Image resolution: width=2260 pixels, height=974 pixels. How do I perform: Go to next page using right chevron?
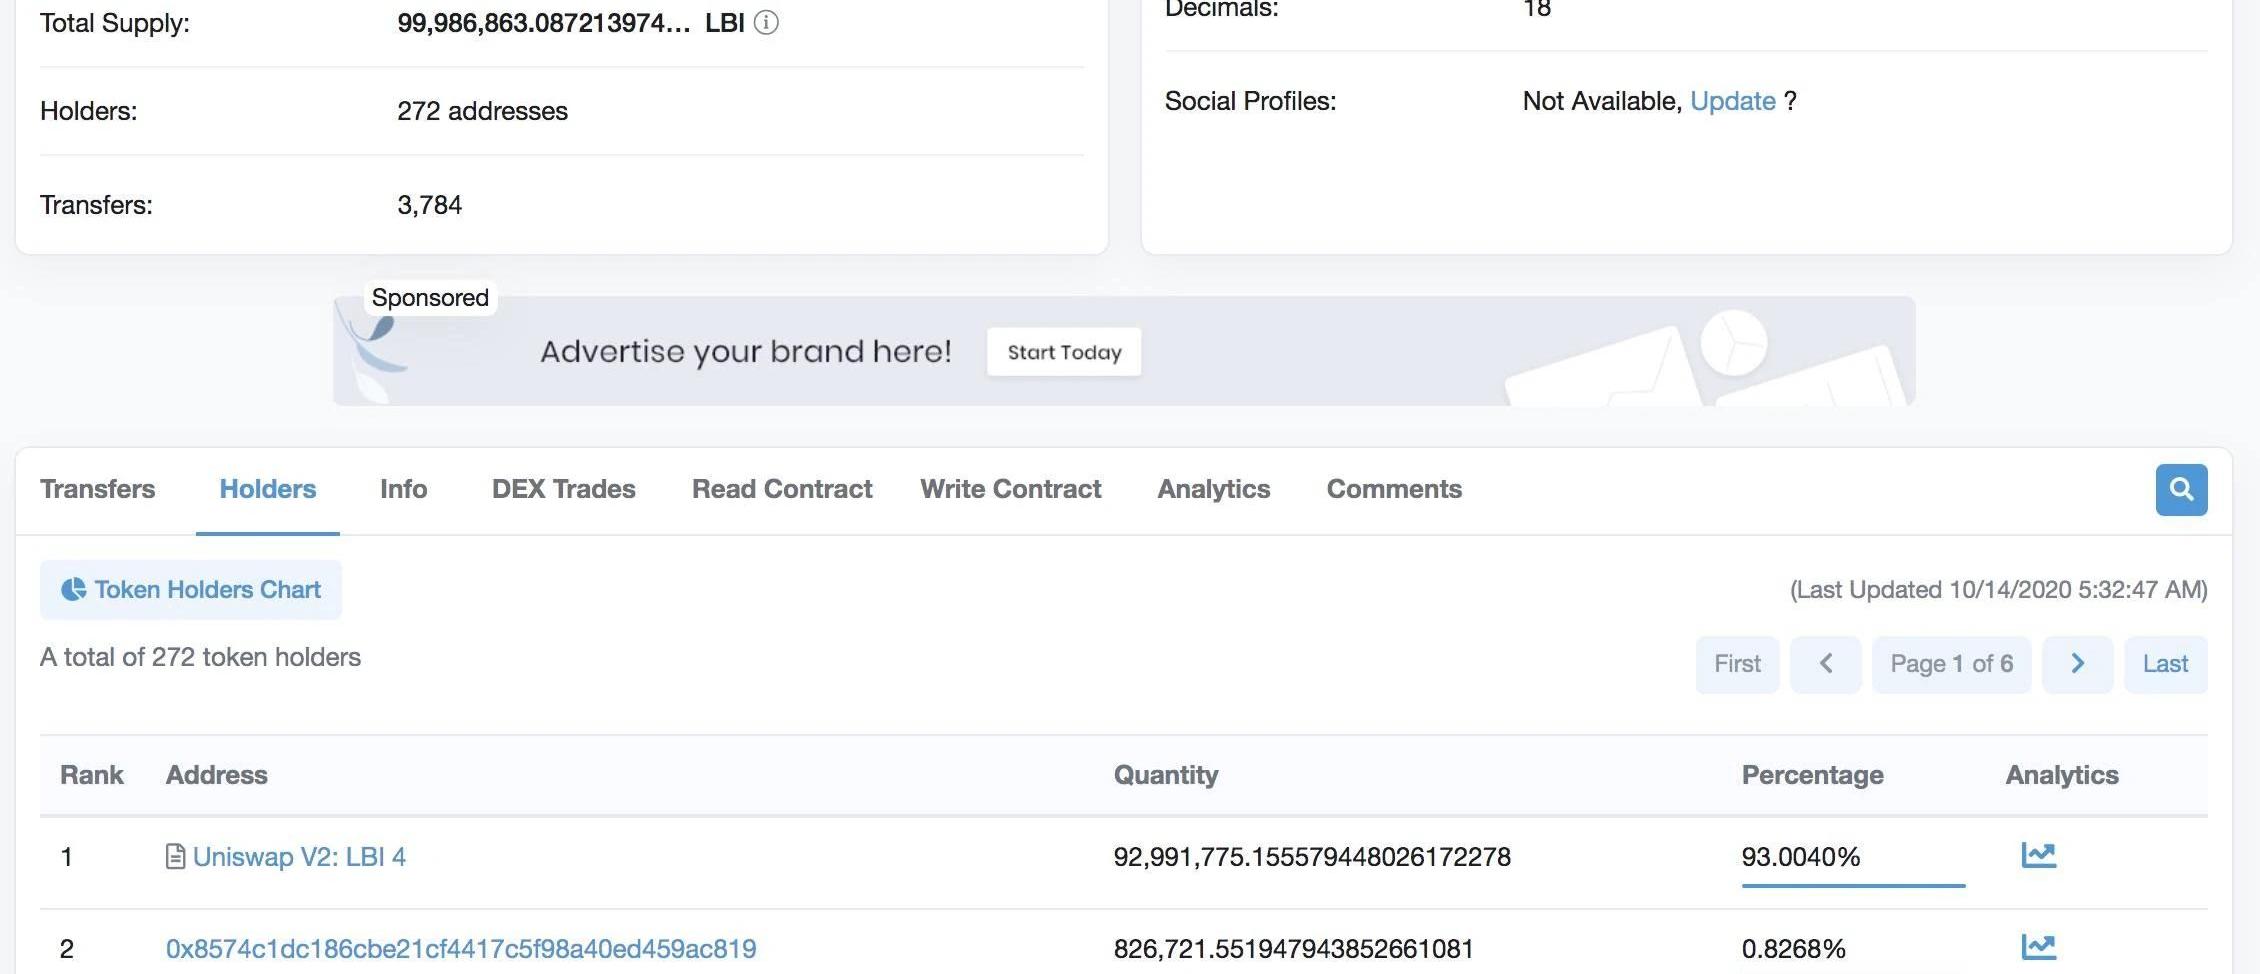[2077, 664]
